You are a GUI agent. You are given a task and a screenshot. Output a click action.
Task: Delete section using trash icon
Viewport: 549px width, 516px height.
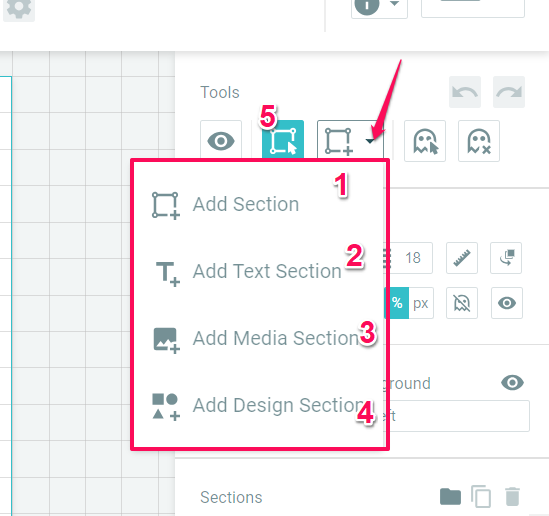pyautogui.click(x=512, y=496)
